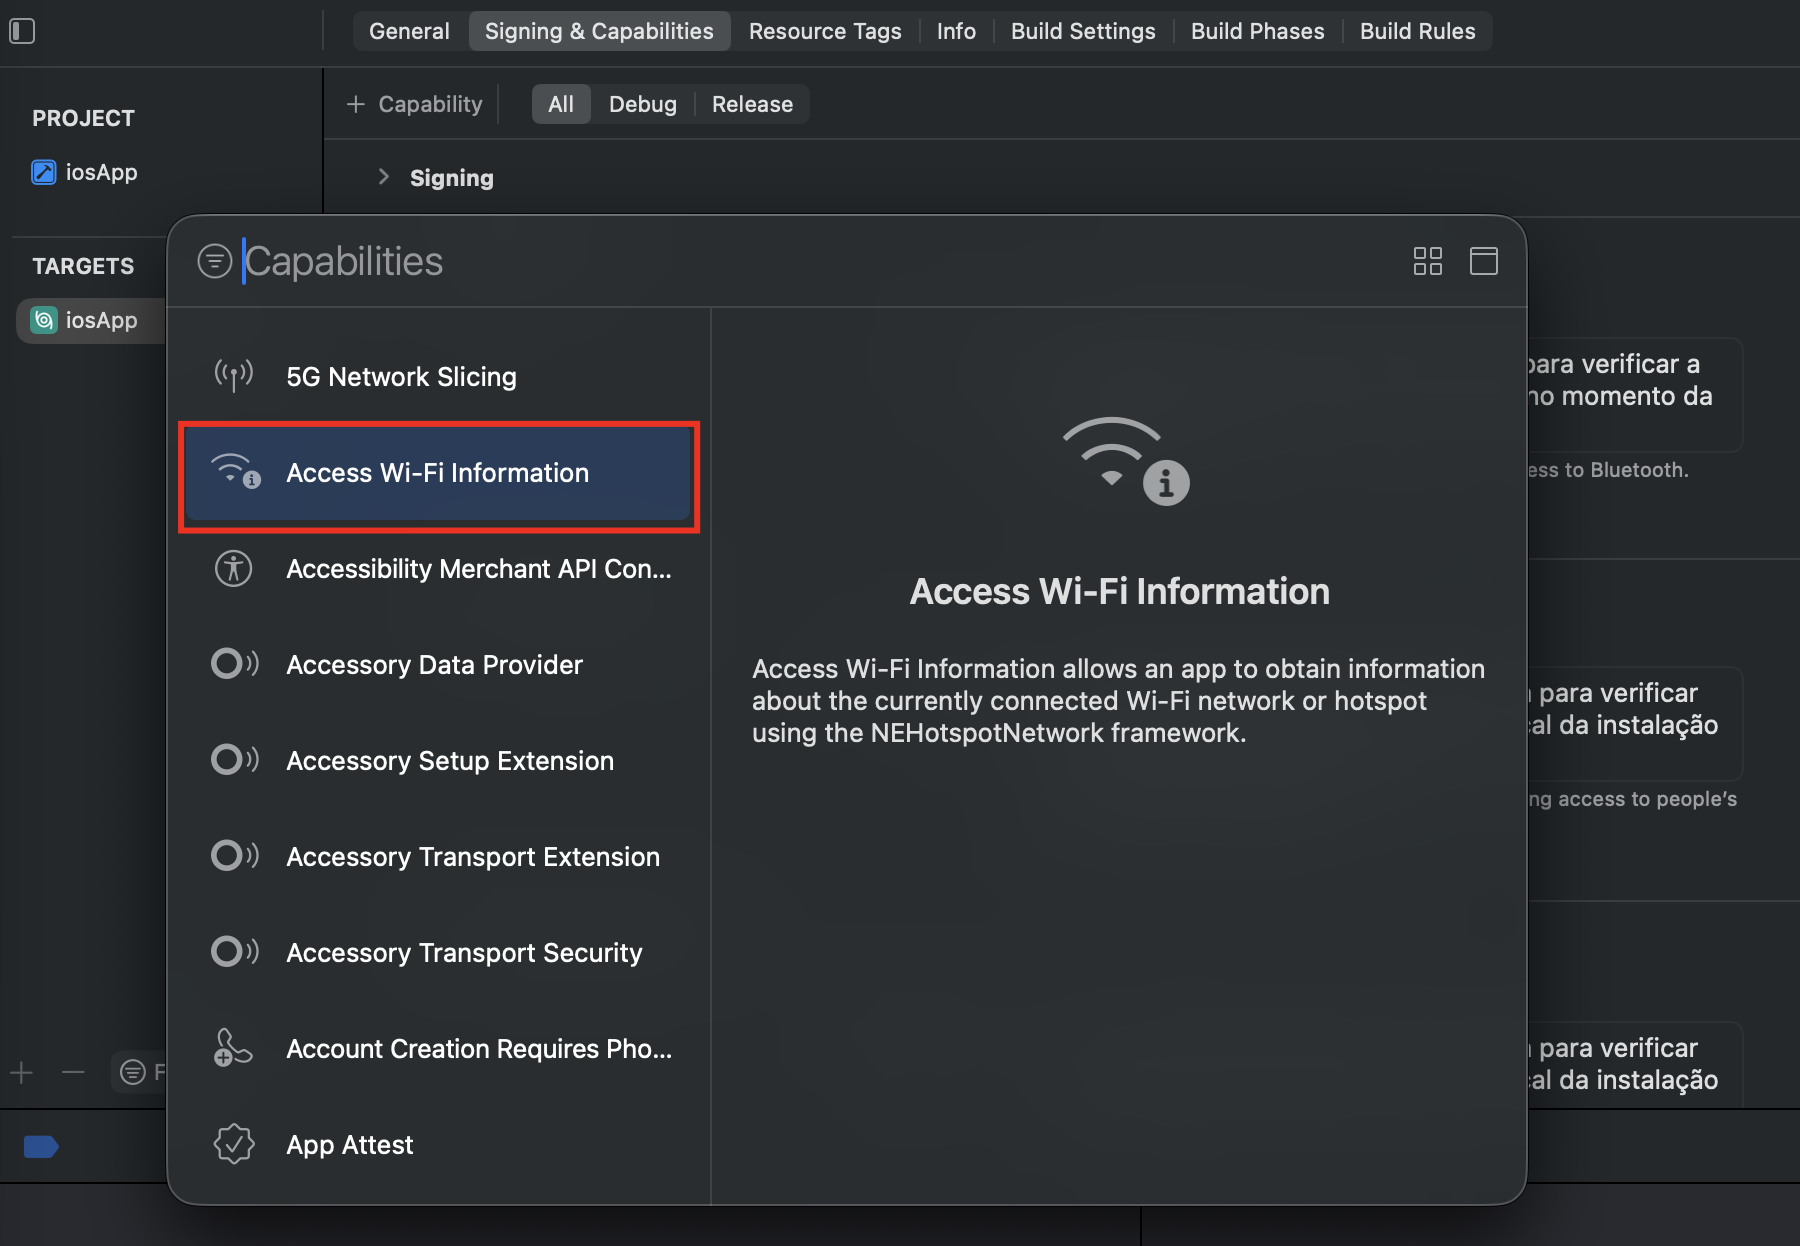Click the Access Wi-Fi Information heading

1120,591
